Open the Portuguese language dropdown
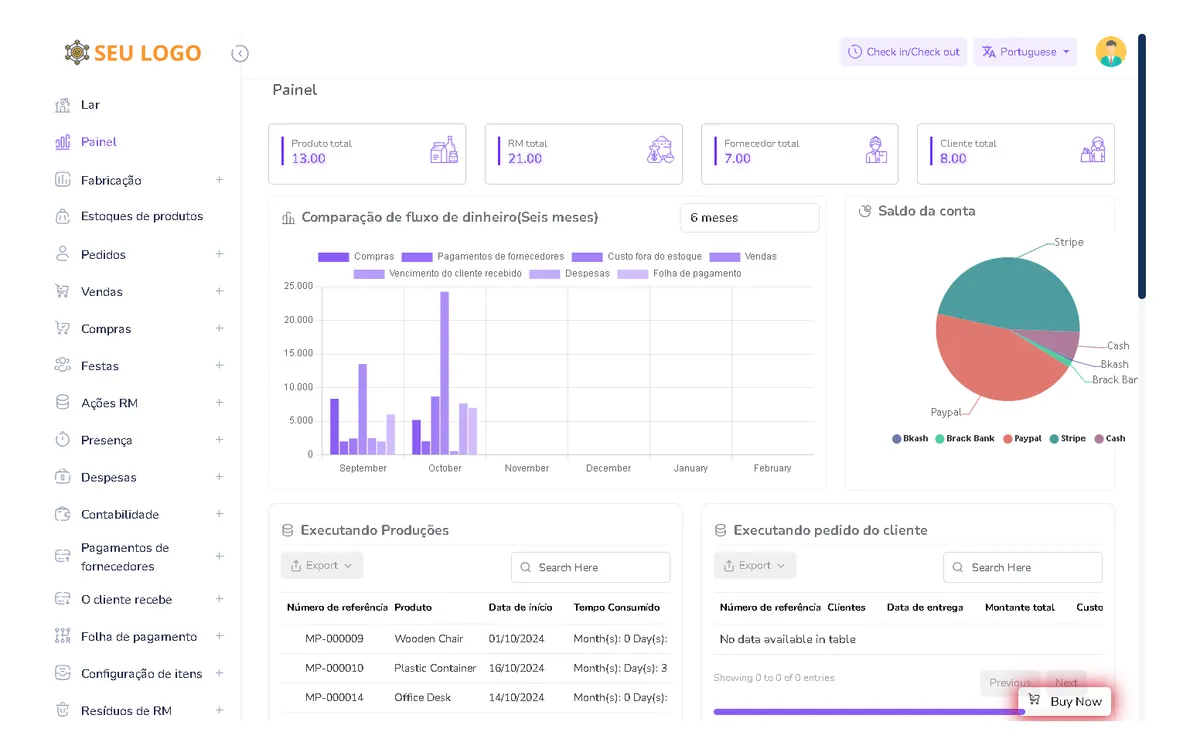The height and width of the screenshot is (755, 1200). pyautogui.click(x=1025, y=52)
